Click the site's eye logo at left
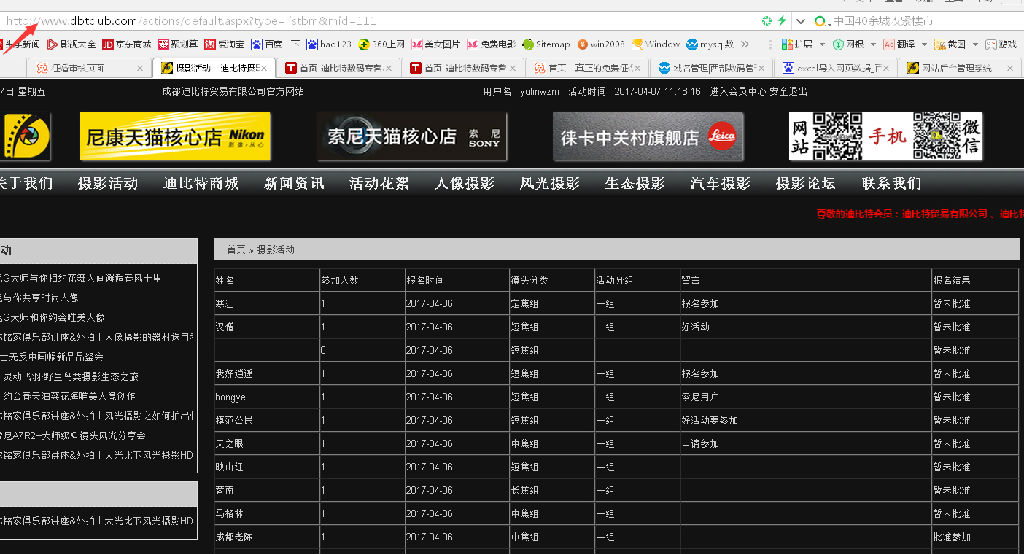 point(26,137)
